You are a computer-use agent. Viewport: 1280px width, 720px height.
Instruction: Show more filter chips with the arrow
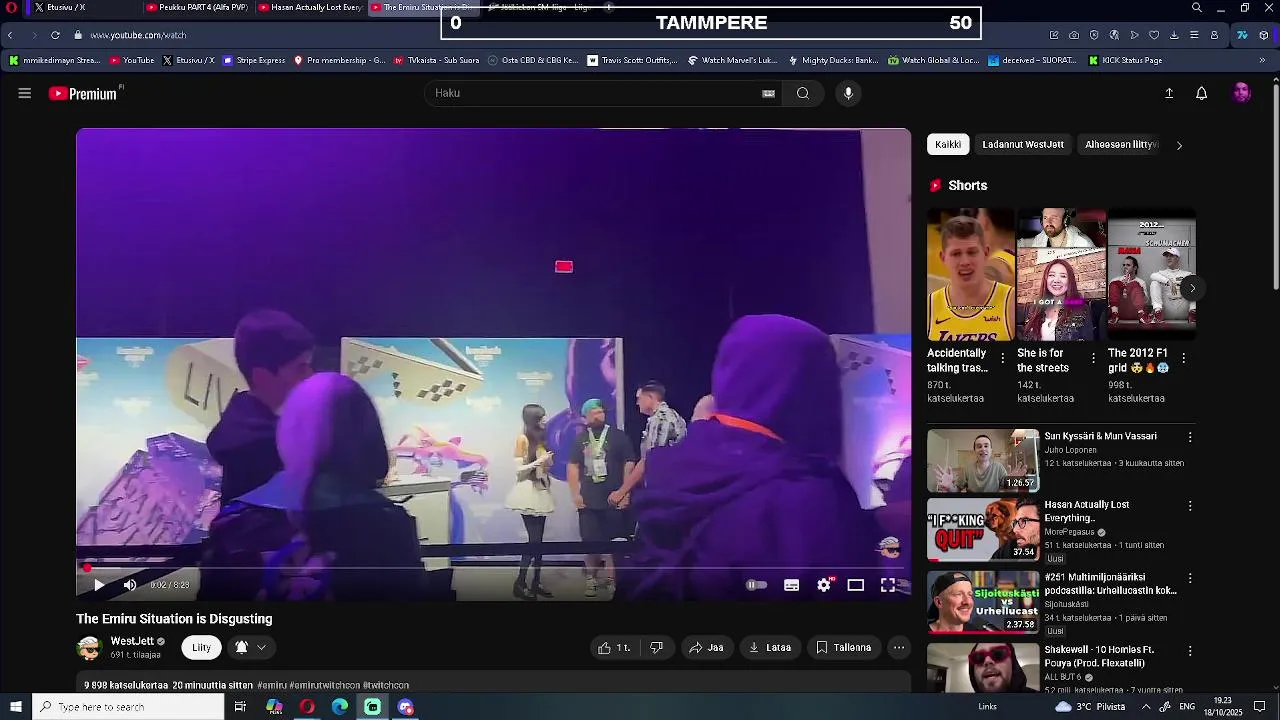[1179, 145]
